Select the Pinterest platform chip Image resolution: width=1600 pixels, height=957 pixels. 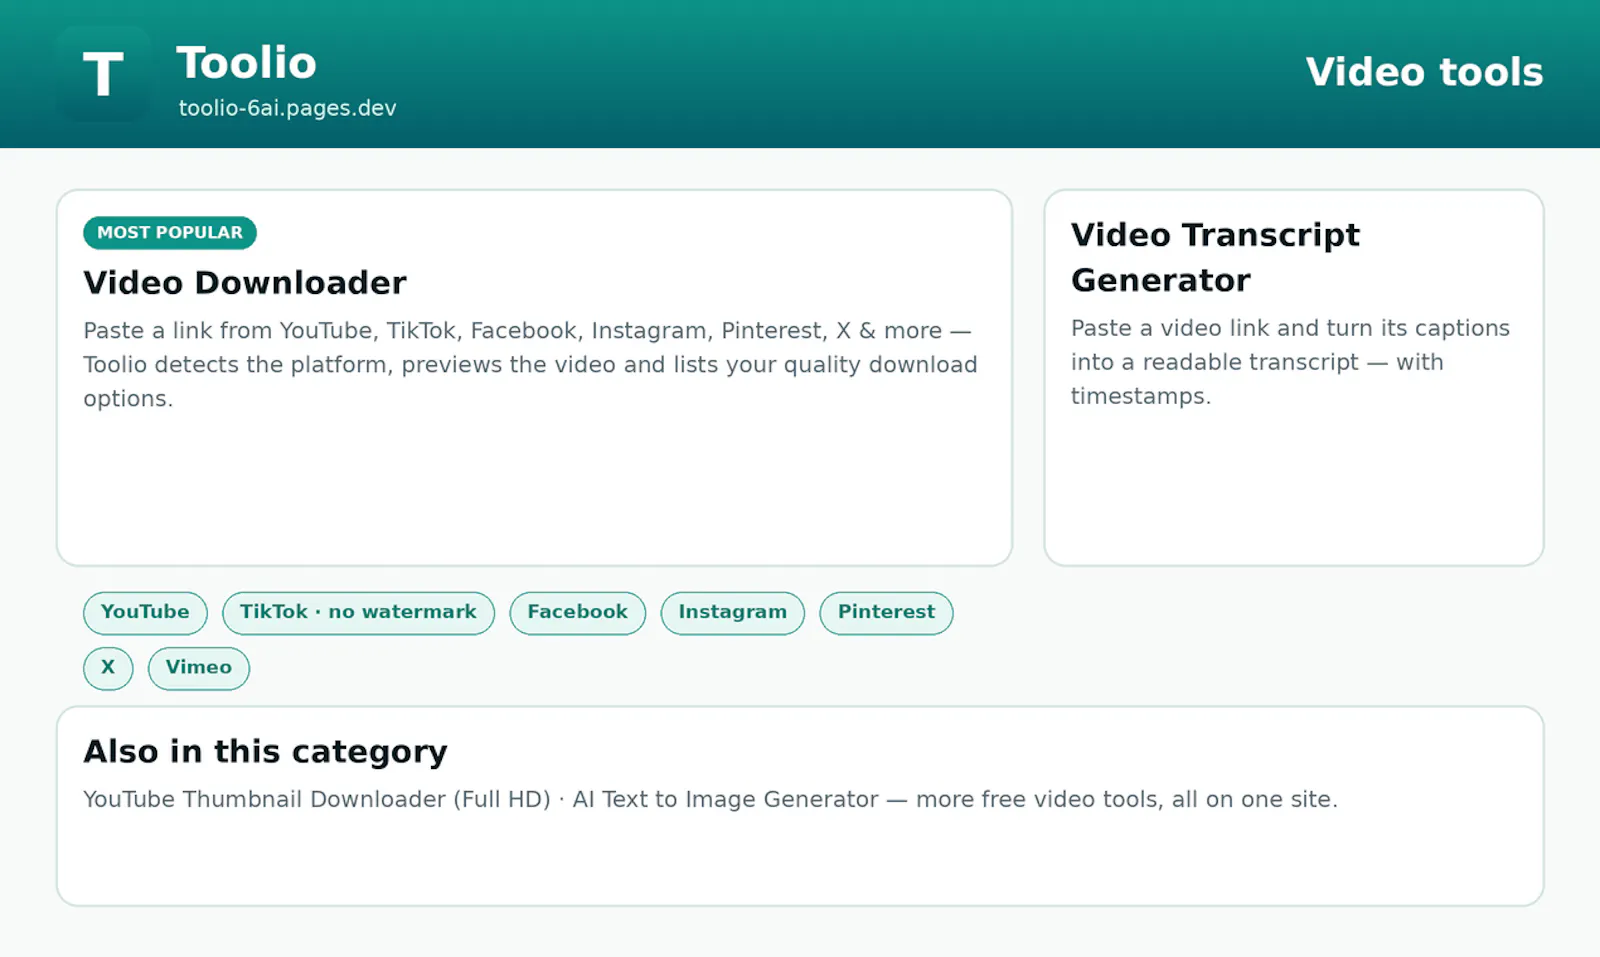point(886,612)
